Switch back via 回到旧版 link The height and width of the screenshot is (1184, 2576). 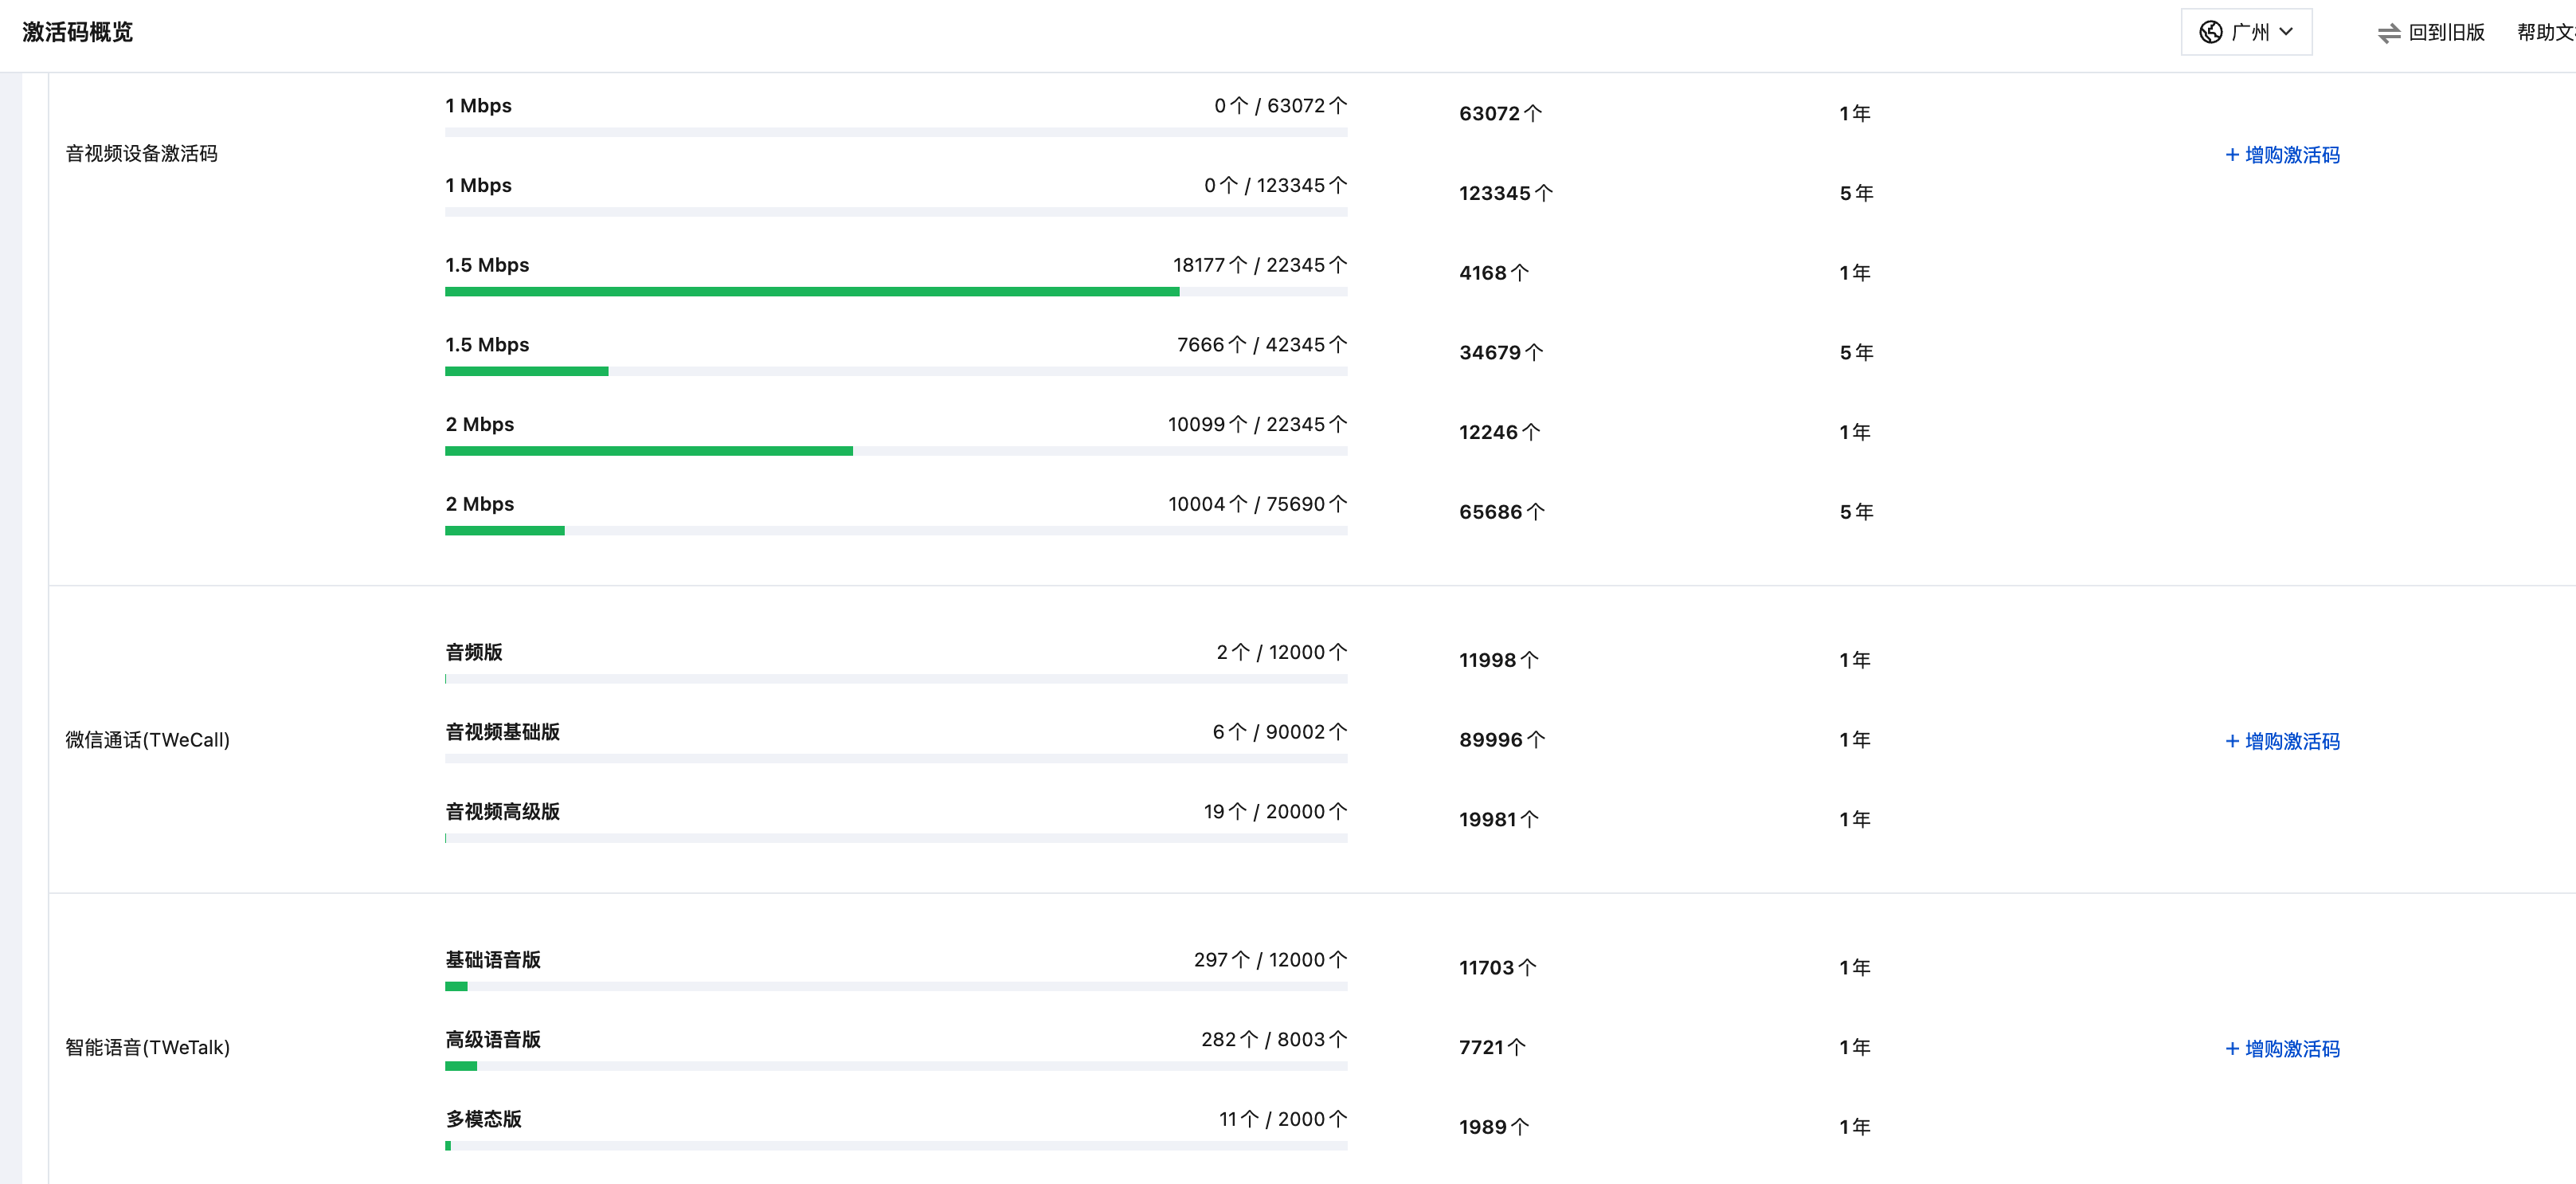point(2445,32)
